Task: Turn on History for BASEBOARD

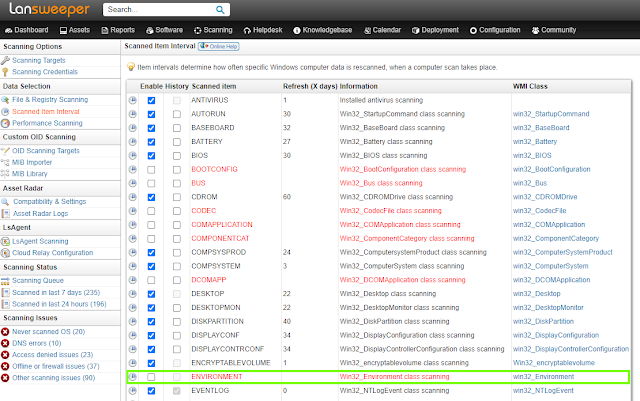Action: point(177,128)
